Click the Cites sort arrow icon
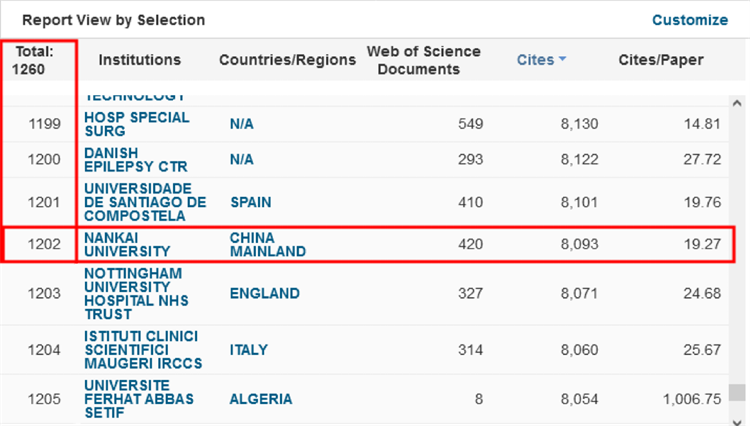This screenshot has height=426, width=750. tap(562, 60)
